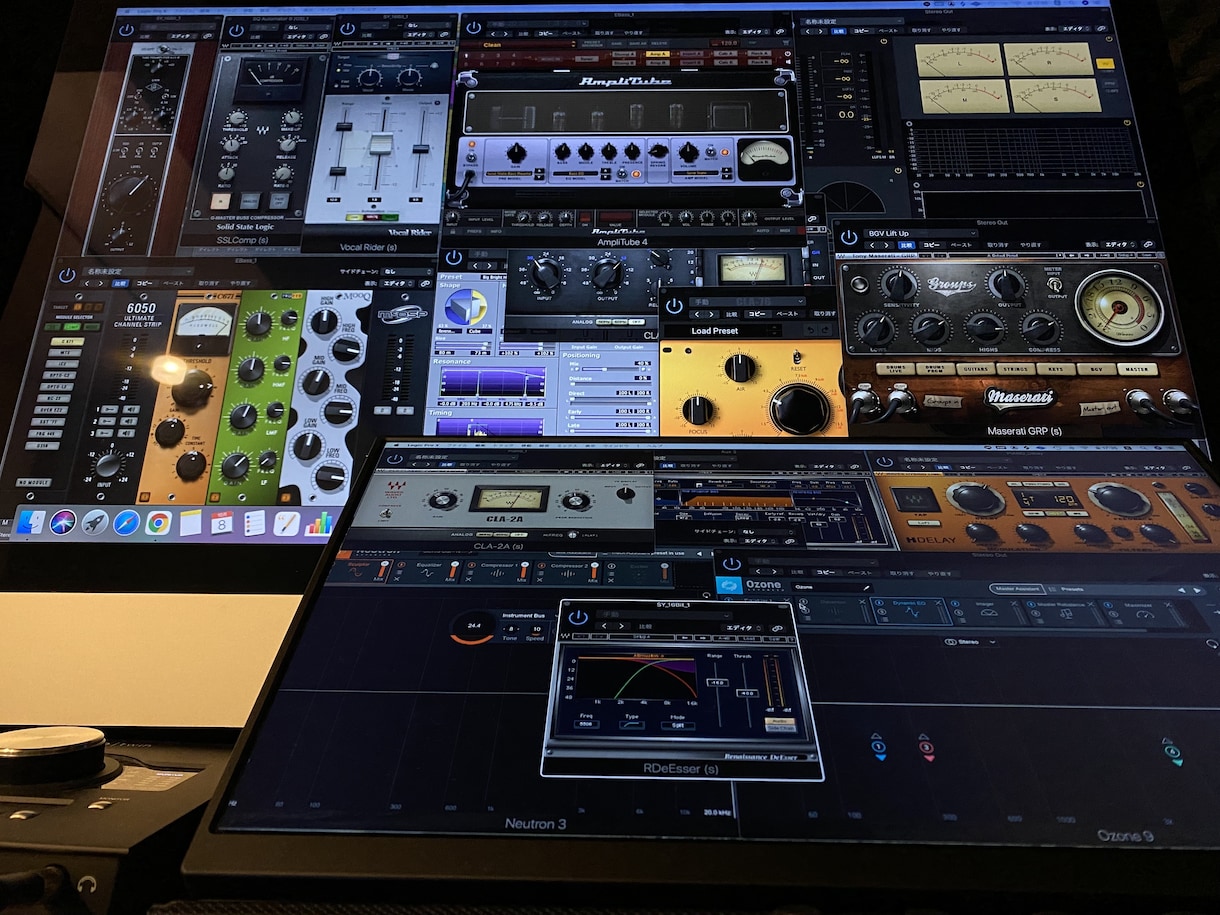1220x915 pixels.
Task: Click the TAP pad on H-Delay
Action: click(x=914, y=499)
